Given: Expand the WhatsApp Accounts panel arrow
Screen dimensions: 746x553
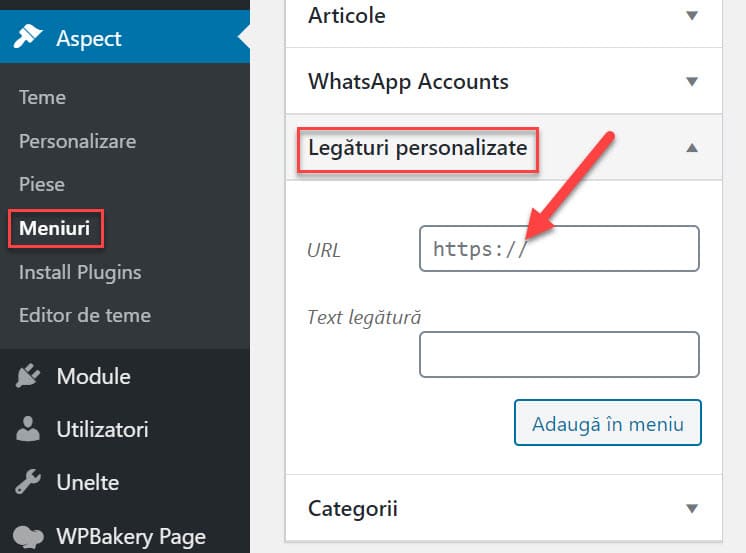Looking at the screenshot, I should pyautogui.click(x=691, y=82).
